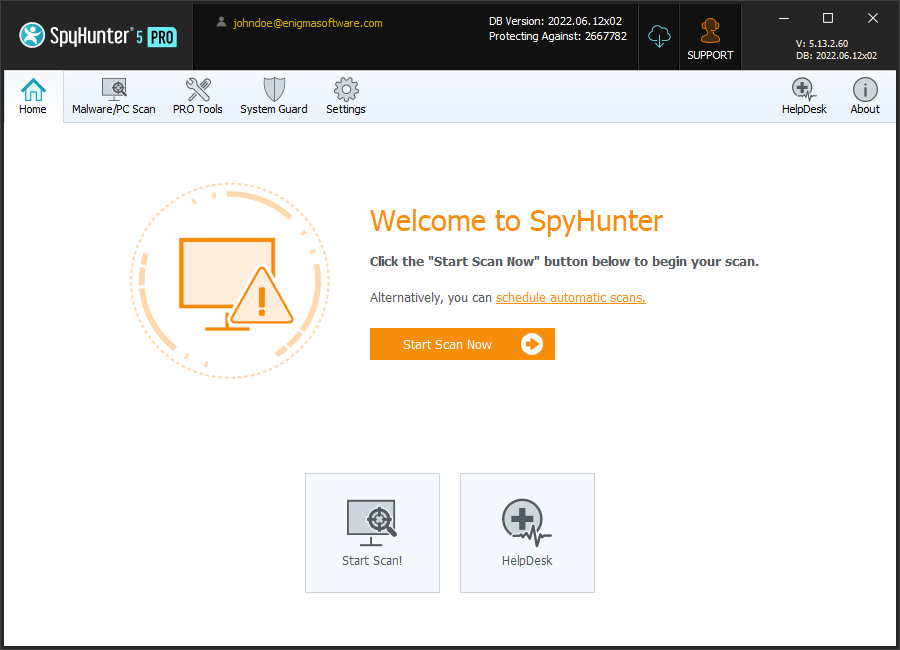The height and width of the screenshot is (650, 900).
Task: Open the Home tab
Action: pyautogui.click(x=33, y=97)
